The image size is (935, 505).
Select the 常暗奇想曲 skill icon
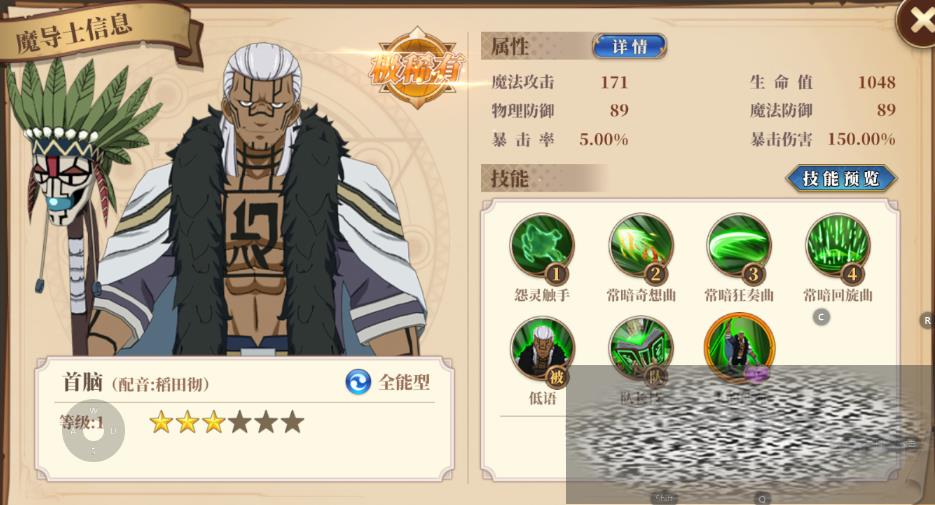pos(641,246)
